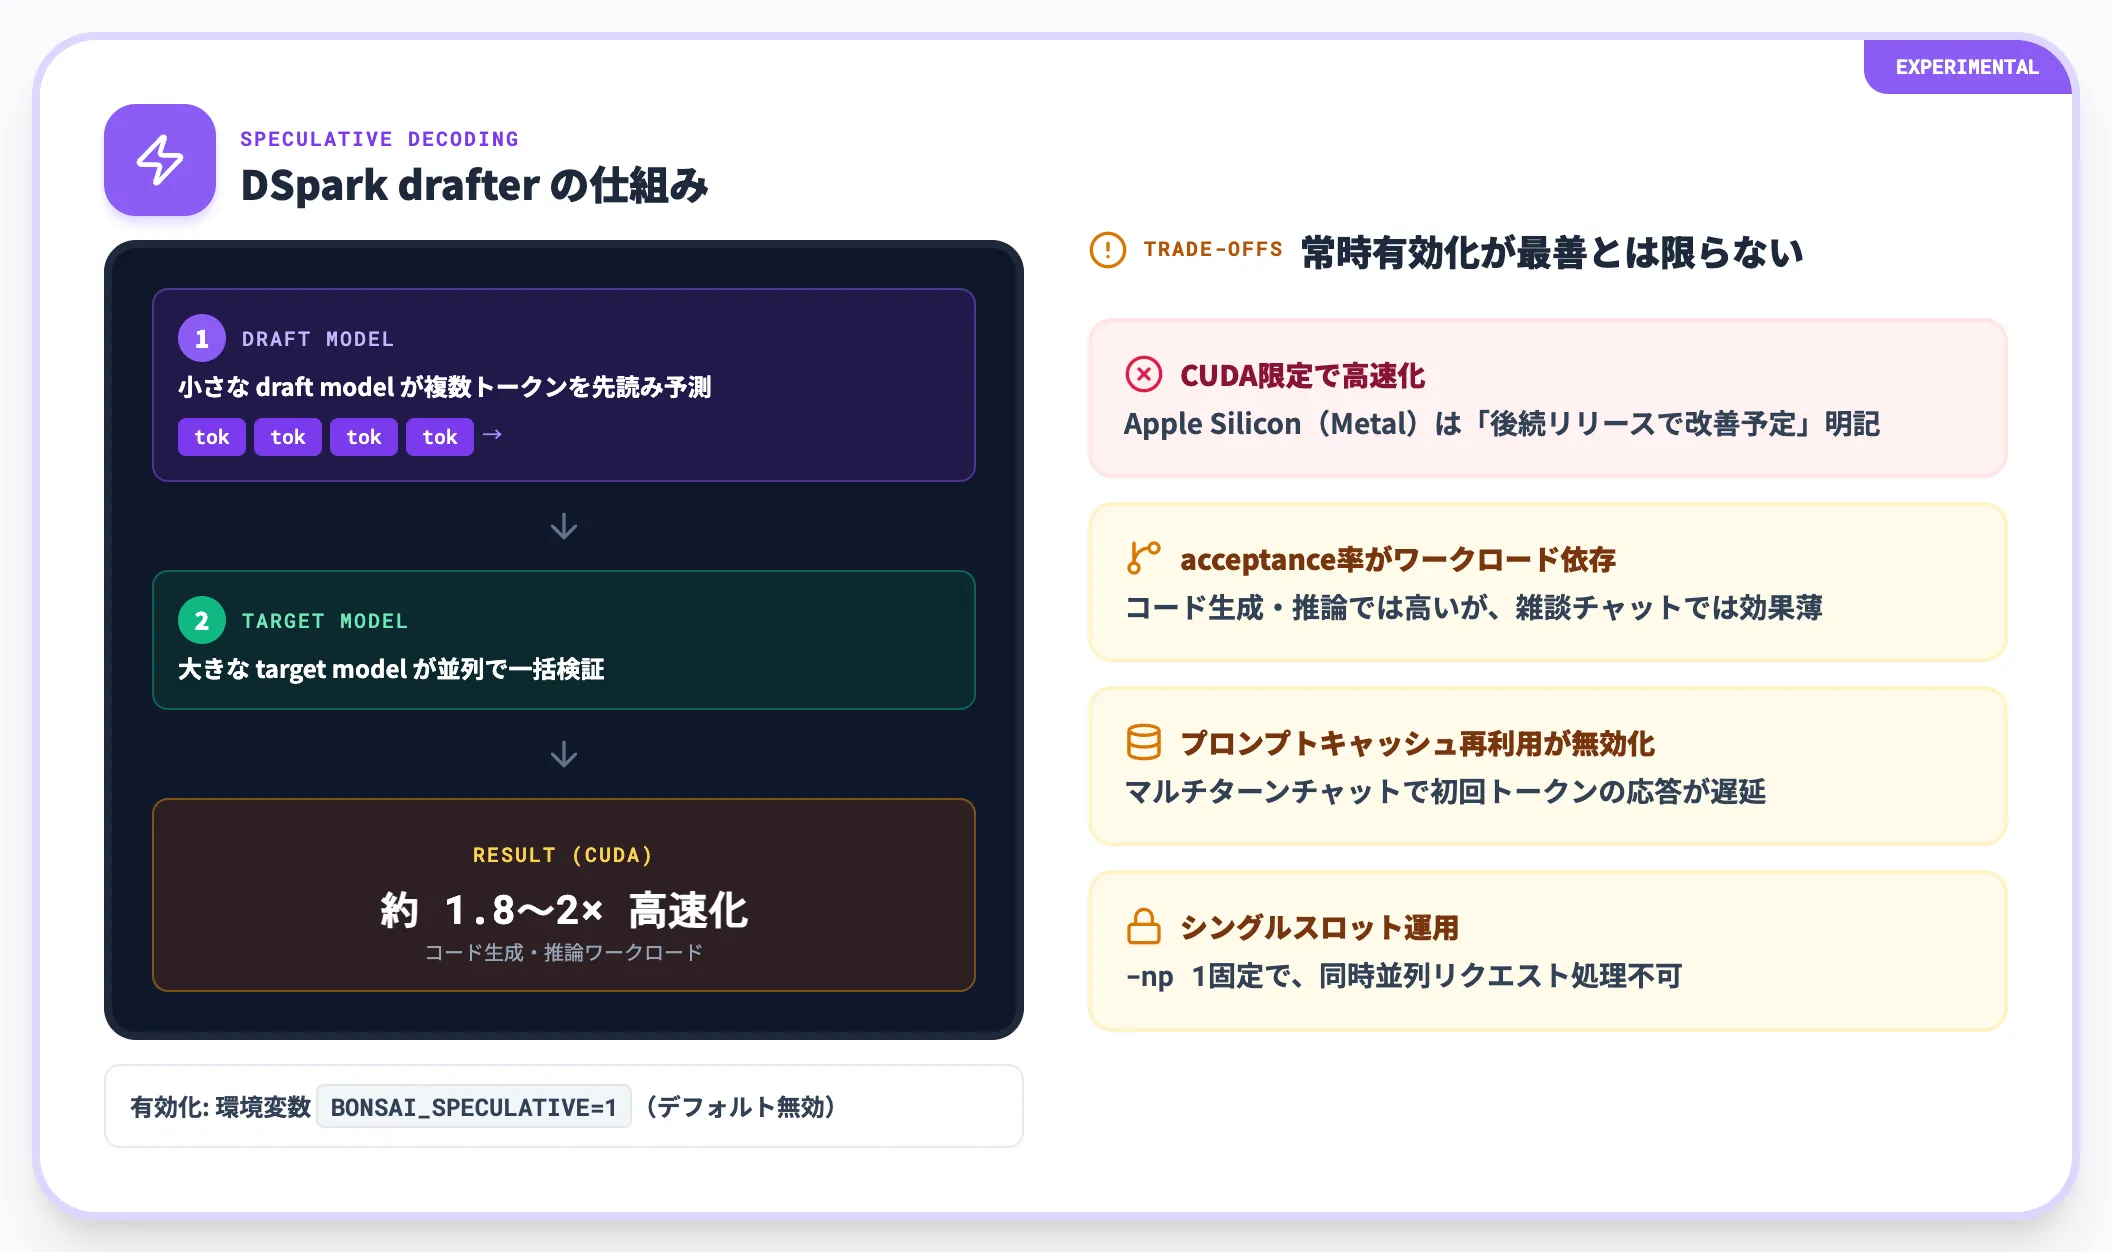Click the TARGET MODEL label
This screenshot has width=2112, height=1252.
pyautogui.click(x=325, y=621)
